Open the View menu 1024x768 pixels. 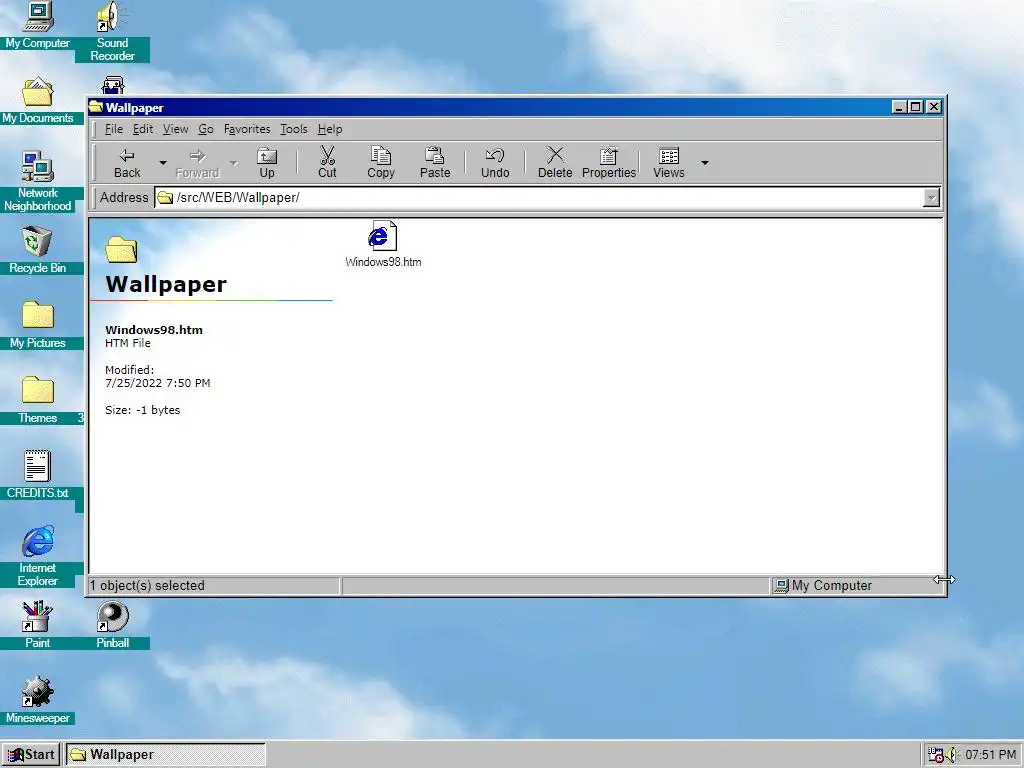click(x=175, y=129)
